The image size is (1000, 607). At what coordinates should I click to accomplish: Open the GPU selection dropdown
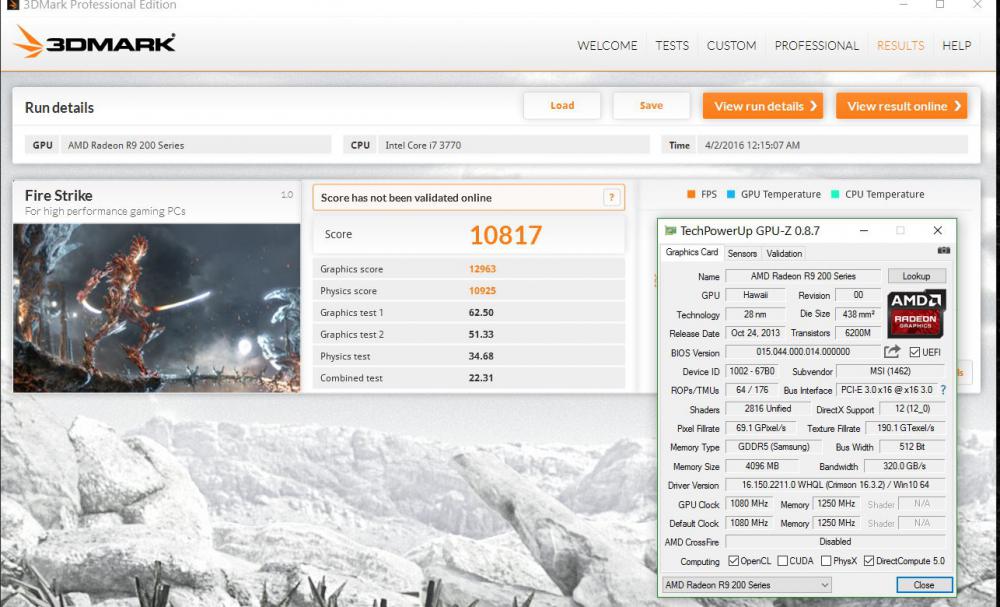pyautogui.click(x=746, y=585)
